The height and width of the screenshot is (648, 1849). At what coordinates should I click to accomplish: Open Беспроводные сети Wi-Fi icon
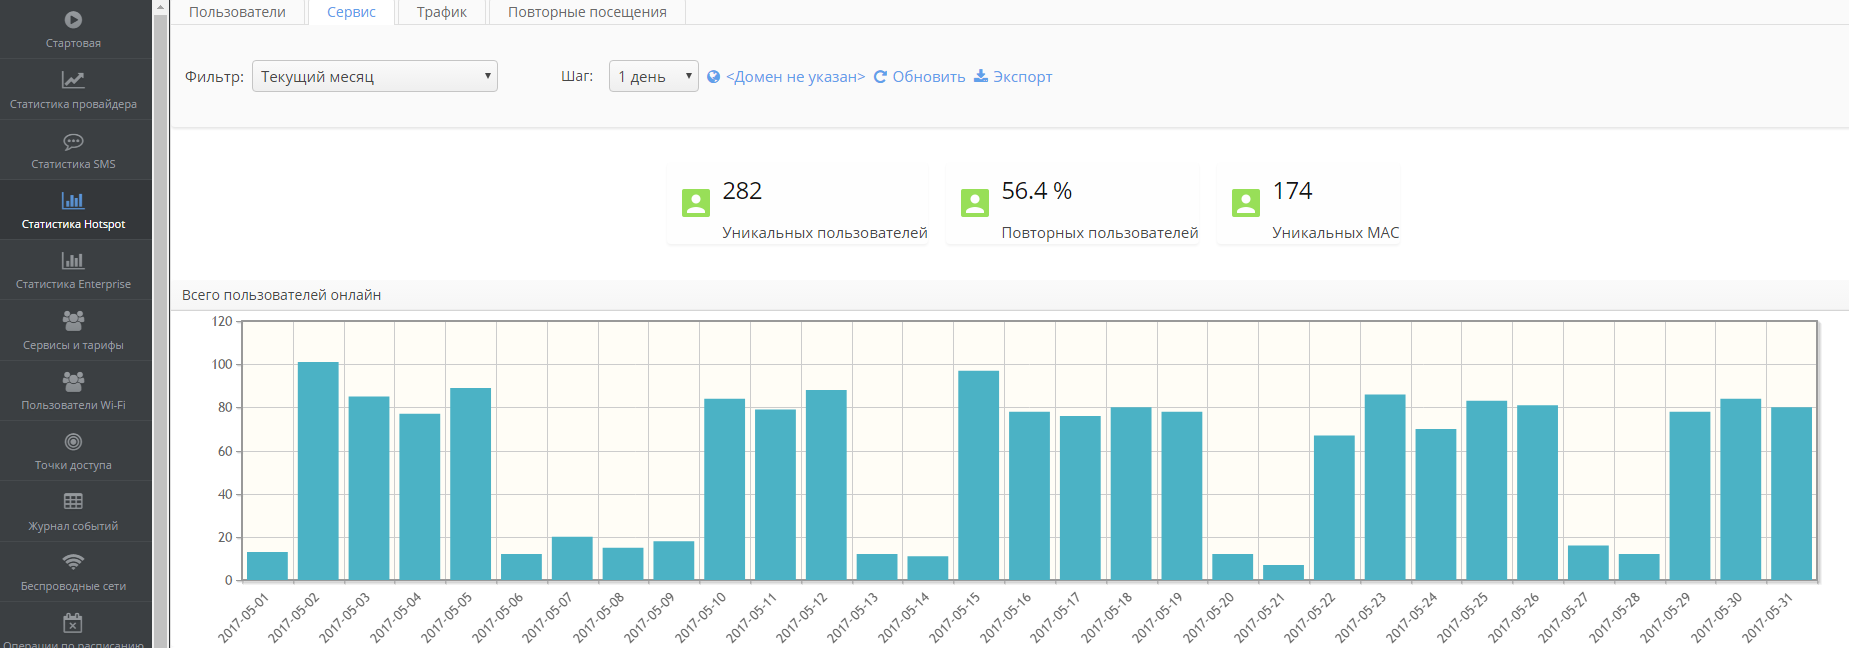[73, 562]
